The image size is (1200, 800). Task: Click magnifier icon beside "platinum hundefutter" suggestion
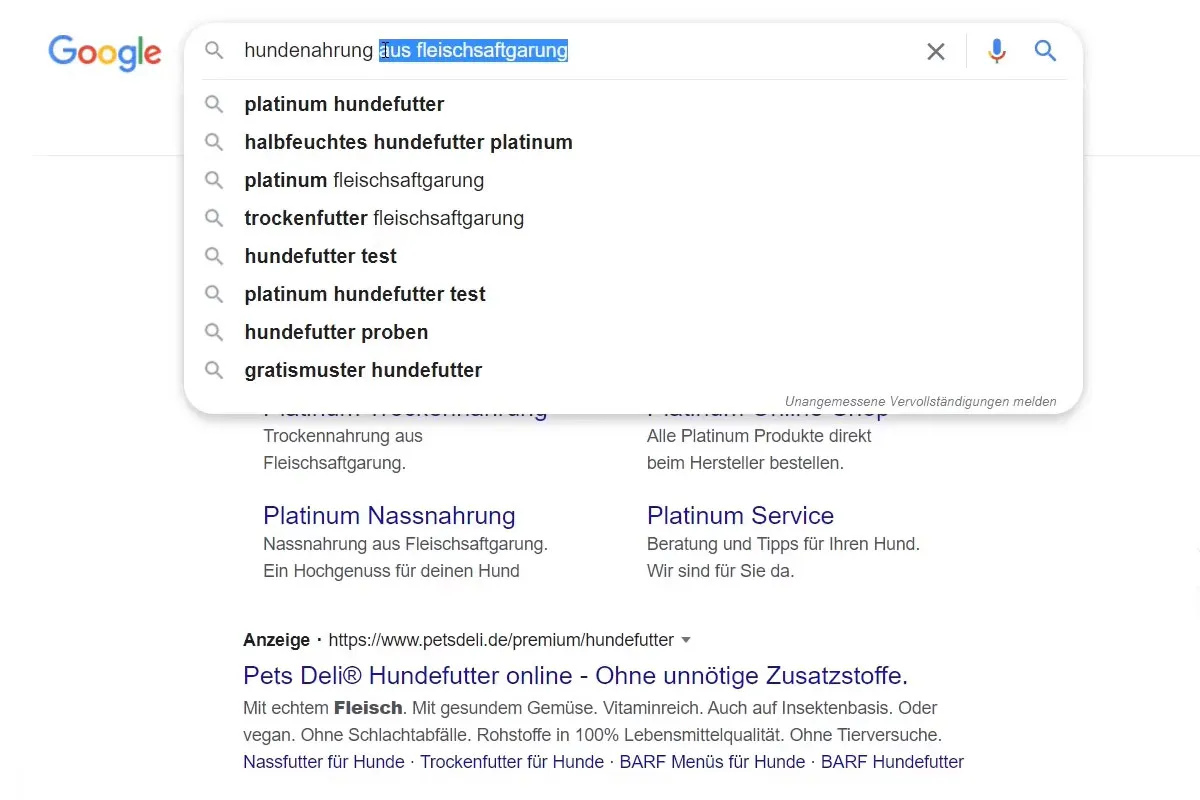(x=214, y=104)
